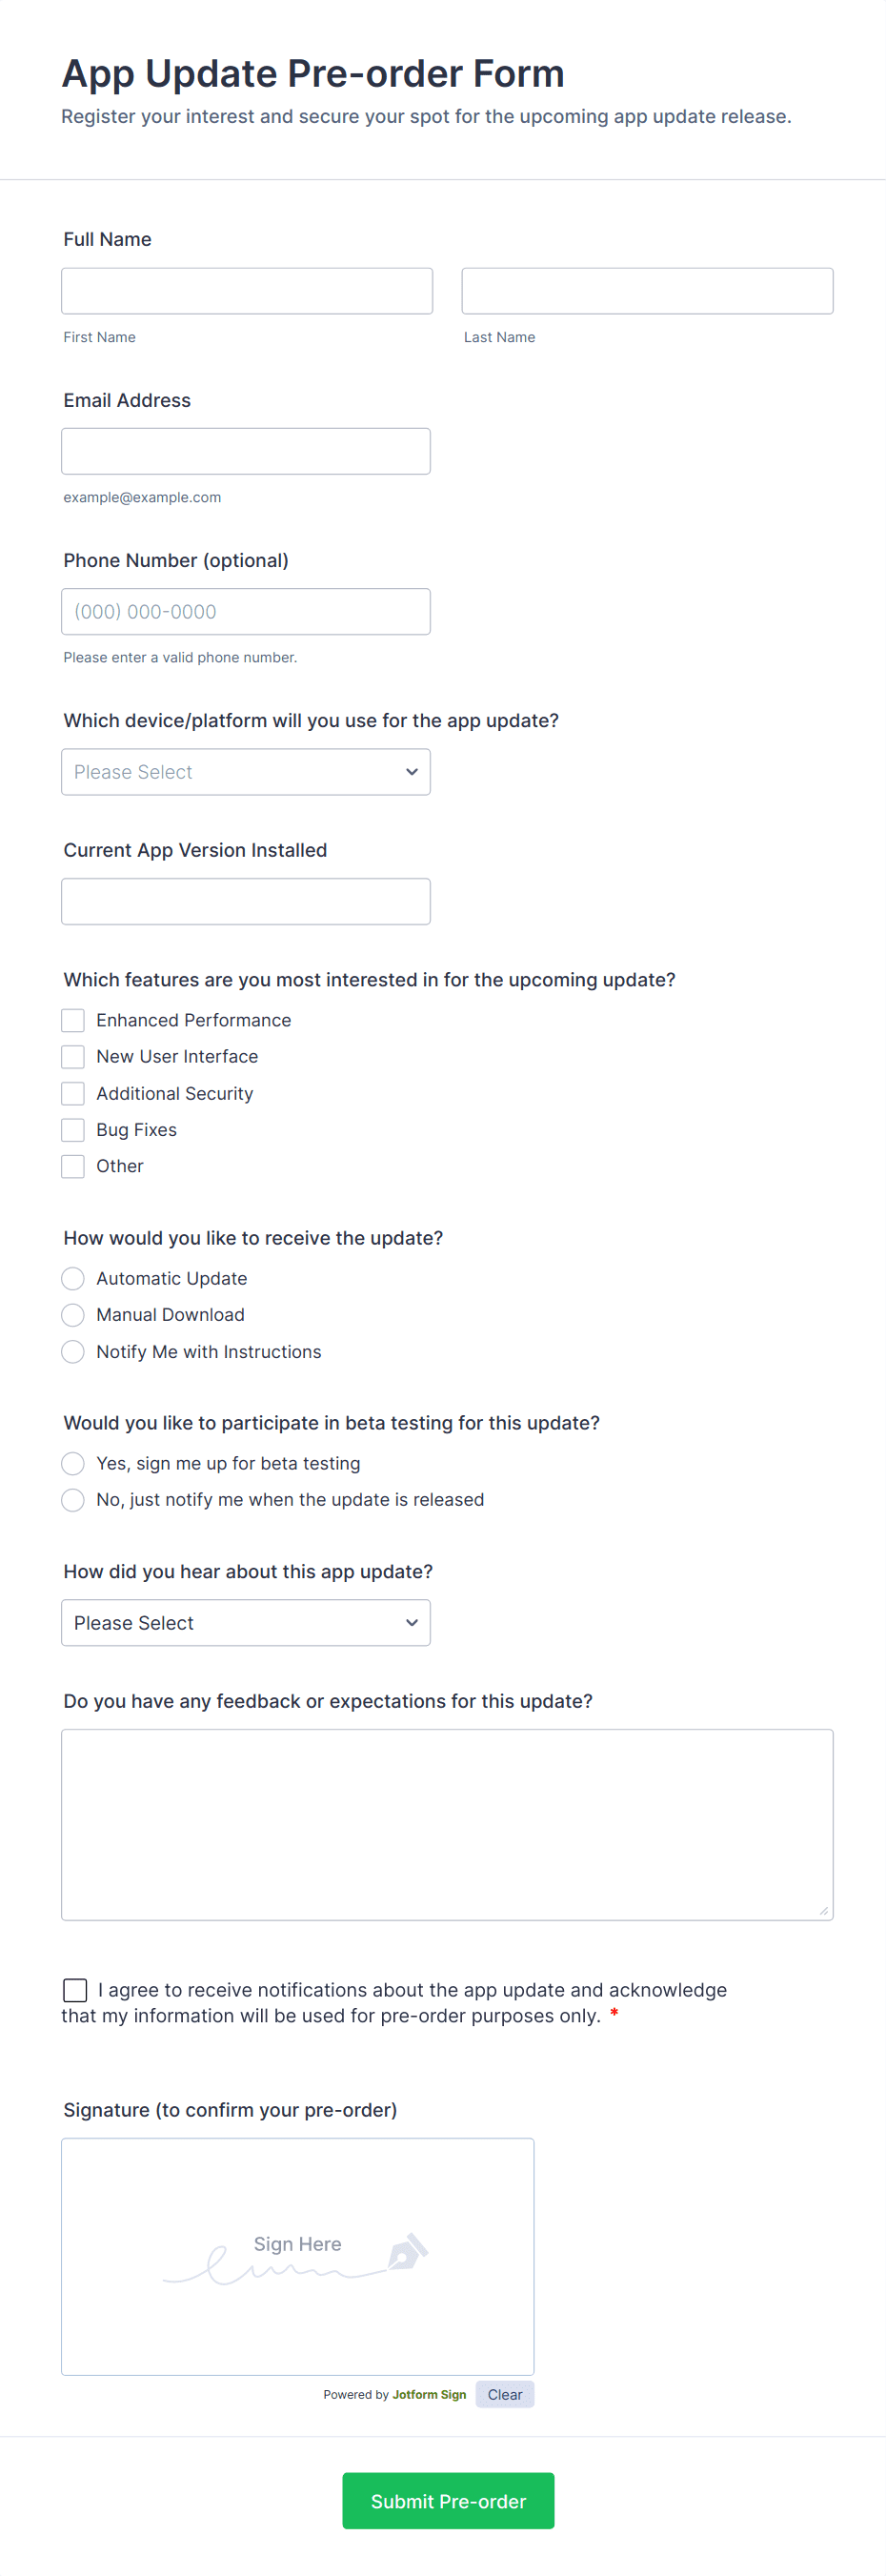
Task: Open the 'How did you hear' dropdown
Action: (245, 1622)
